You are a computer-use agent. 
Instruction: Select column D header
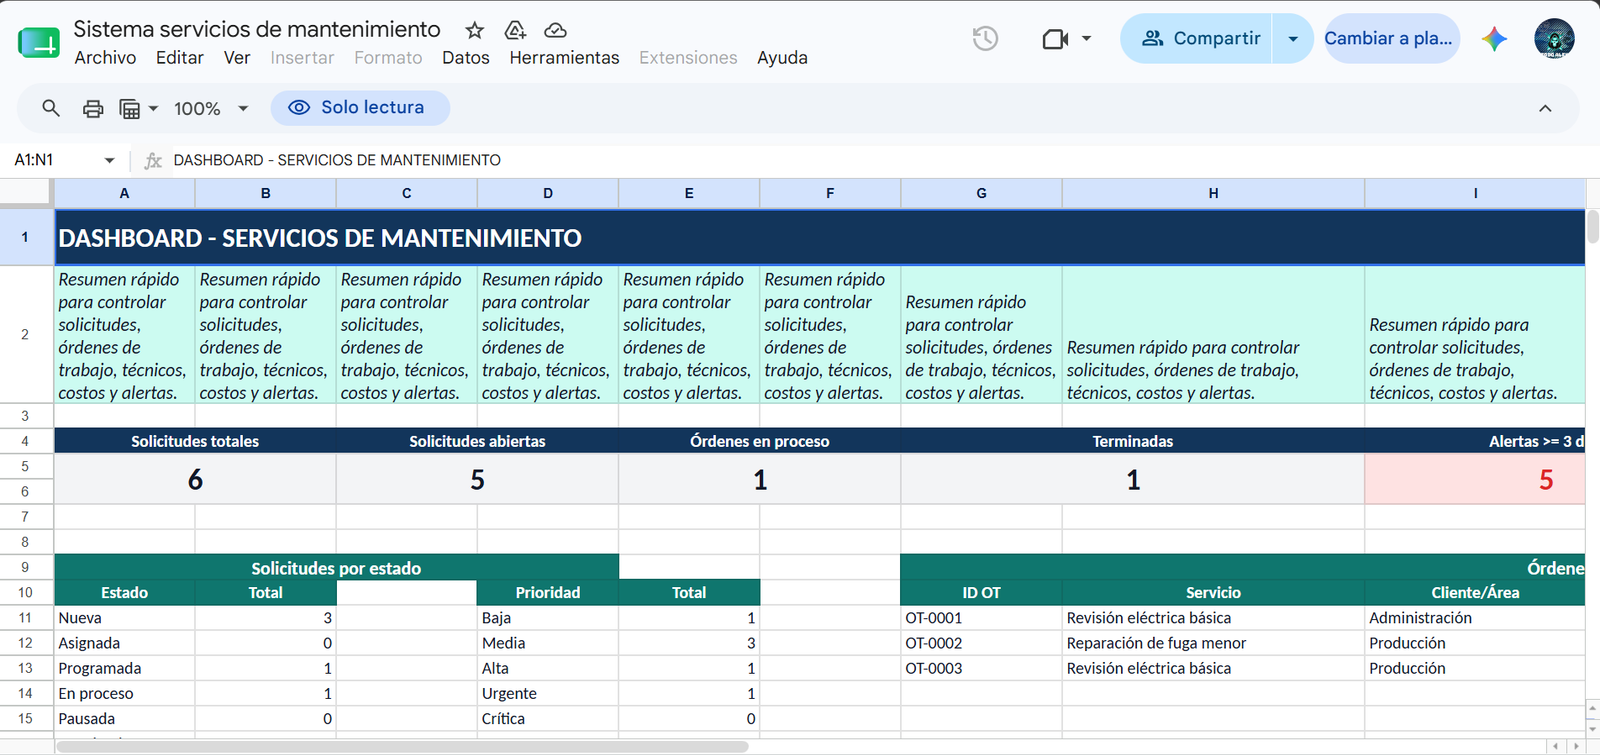point(548,193)
